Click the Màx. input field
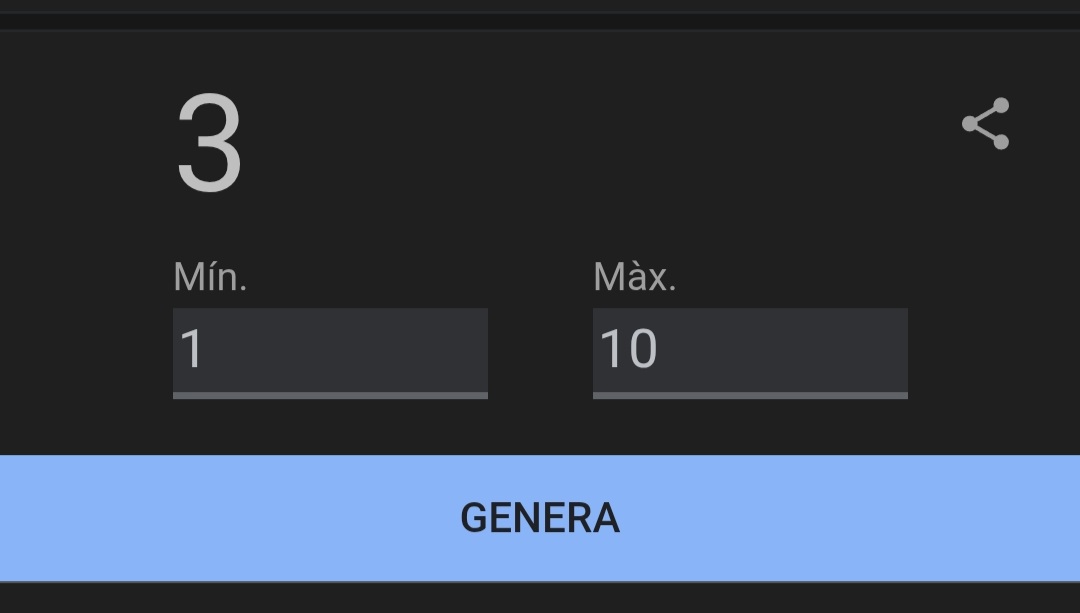1080x613 pixels. point(750,350)
